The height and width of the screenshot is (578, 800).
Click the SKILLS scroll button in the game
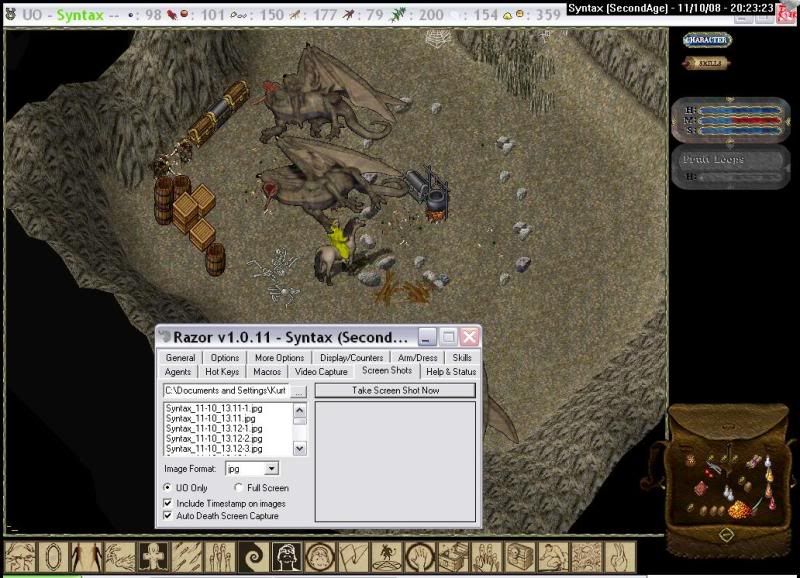coord(708,63)
